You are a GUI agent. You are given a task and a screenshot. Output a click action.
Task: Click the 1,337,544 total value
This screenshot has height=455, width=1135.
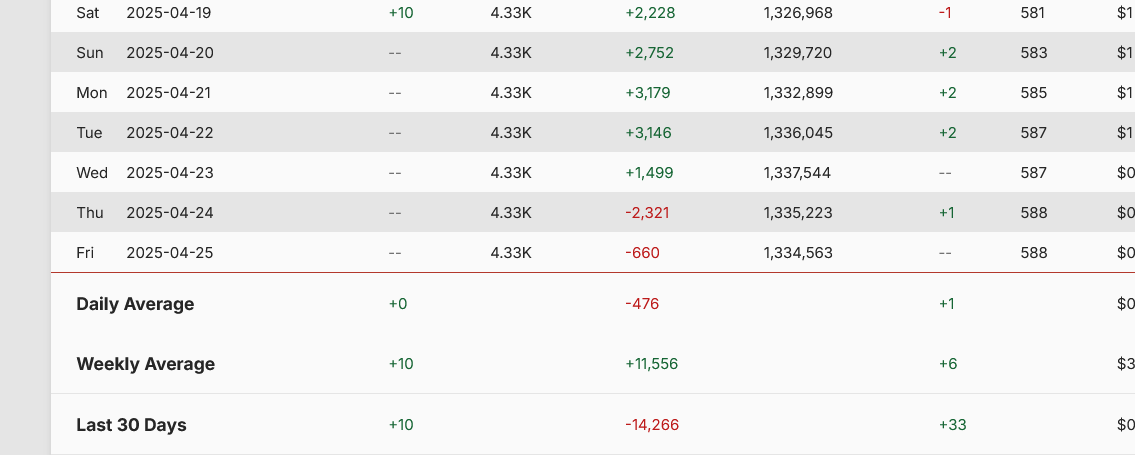797,173
